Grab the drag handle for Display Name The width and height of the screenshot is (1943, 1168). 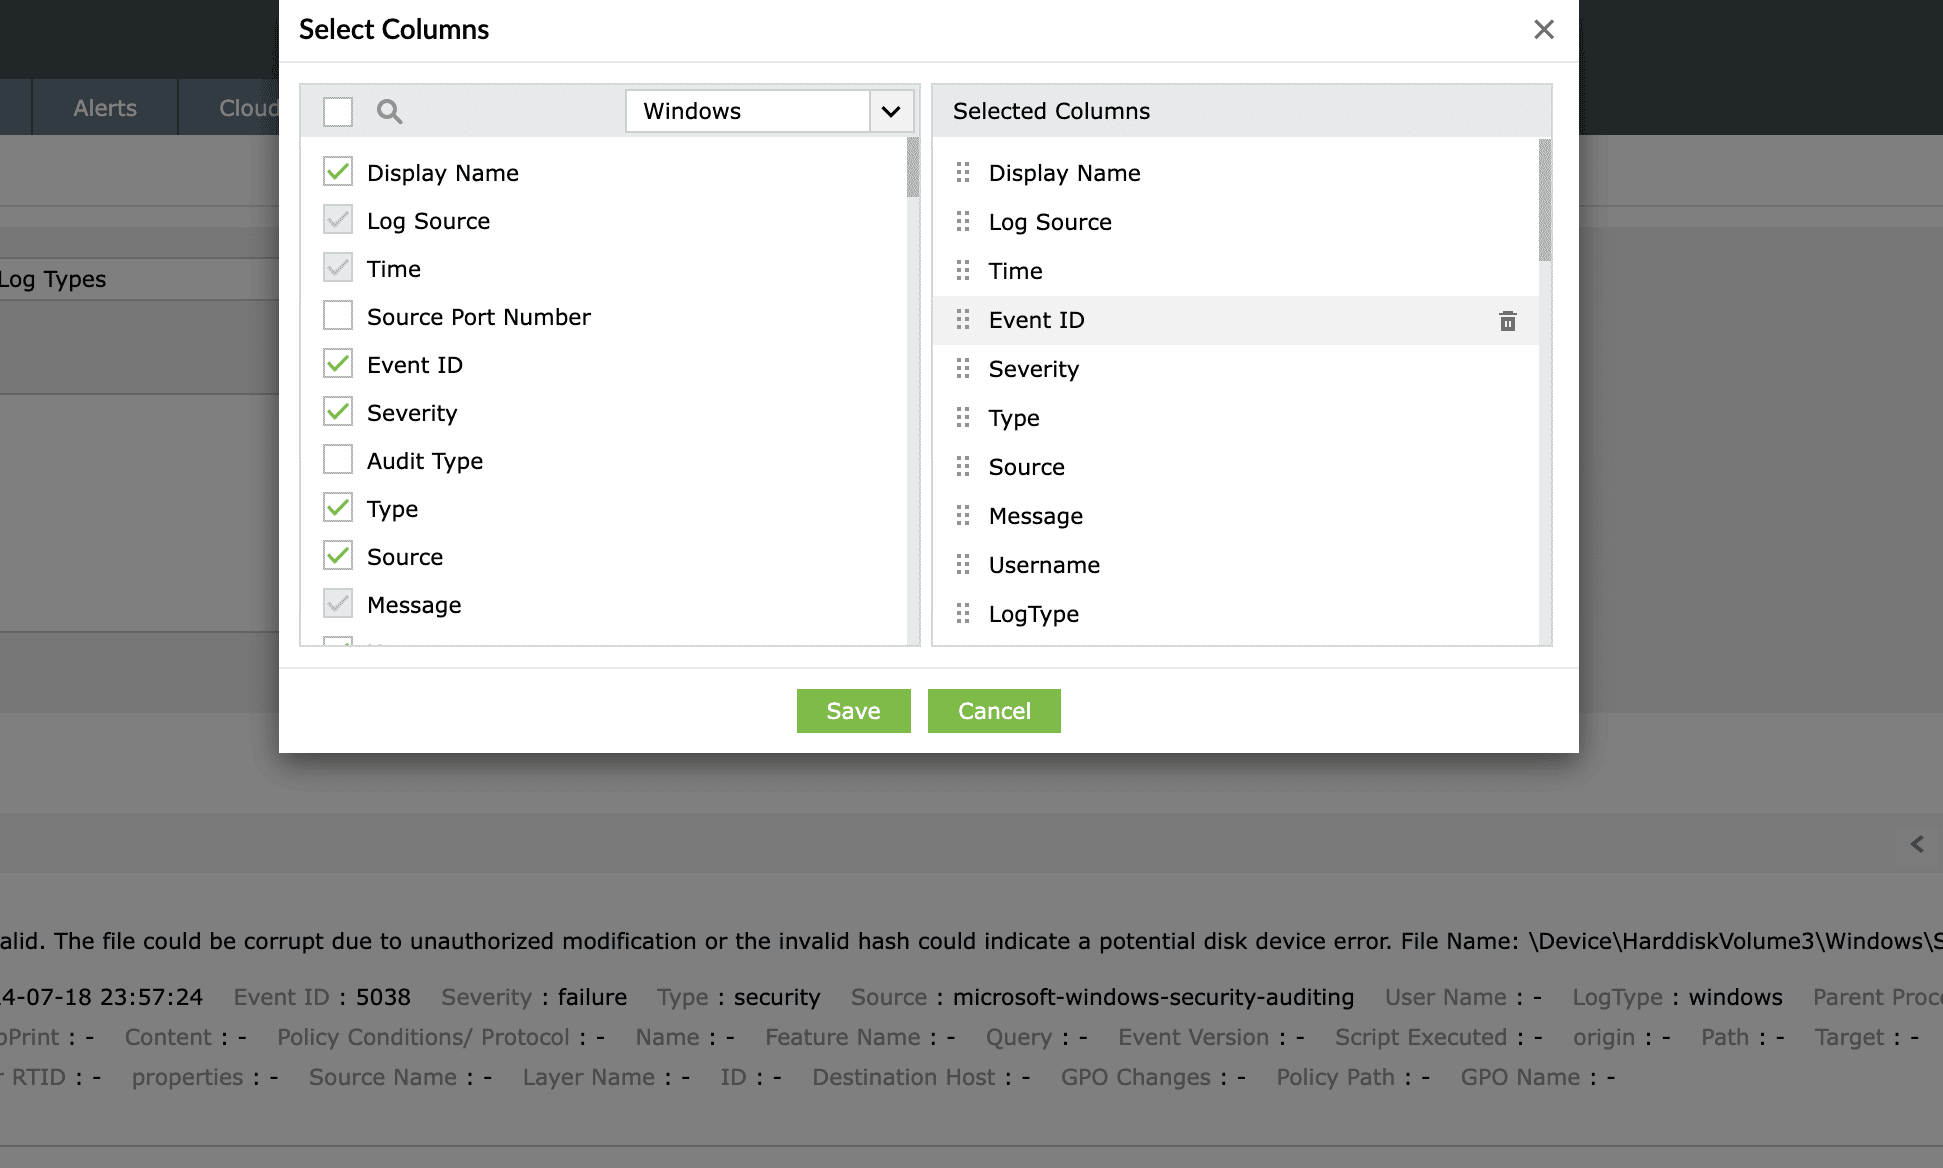(963, 173)
